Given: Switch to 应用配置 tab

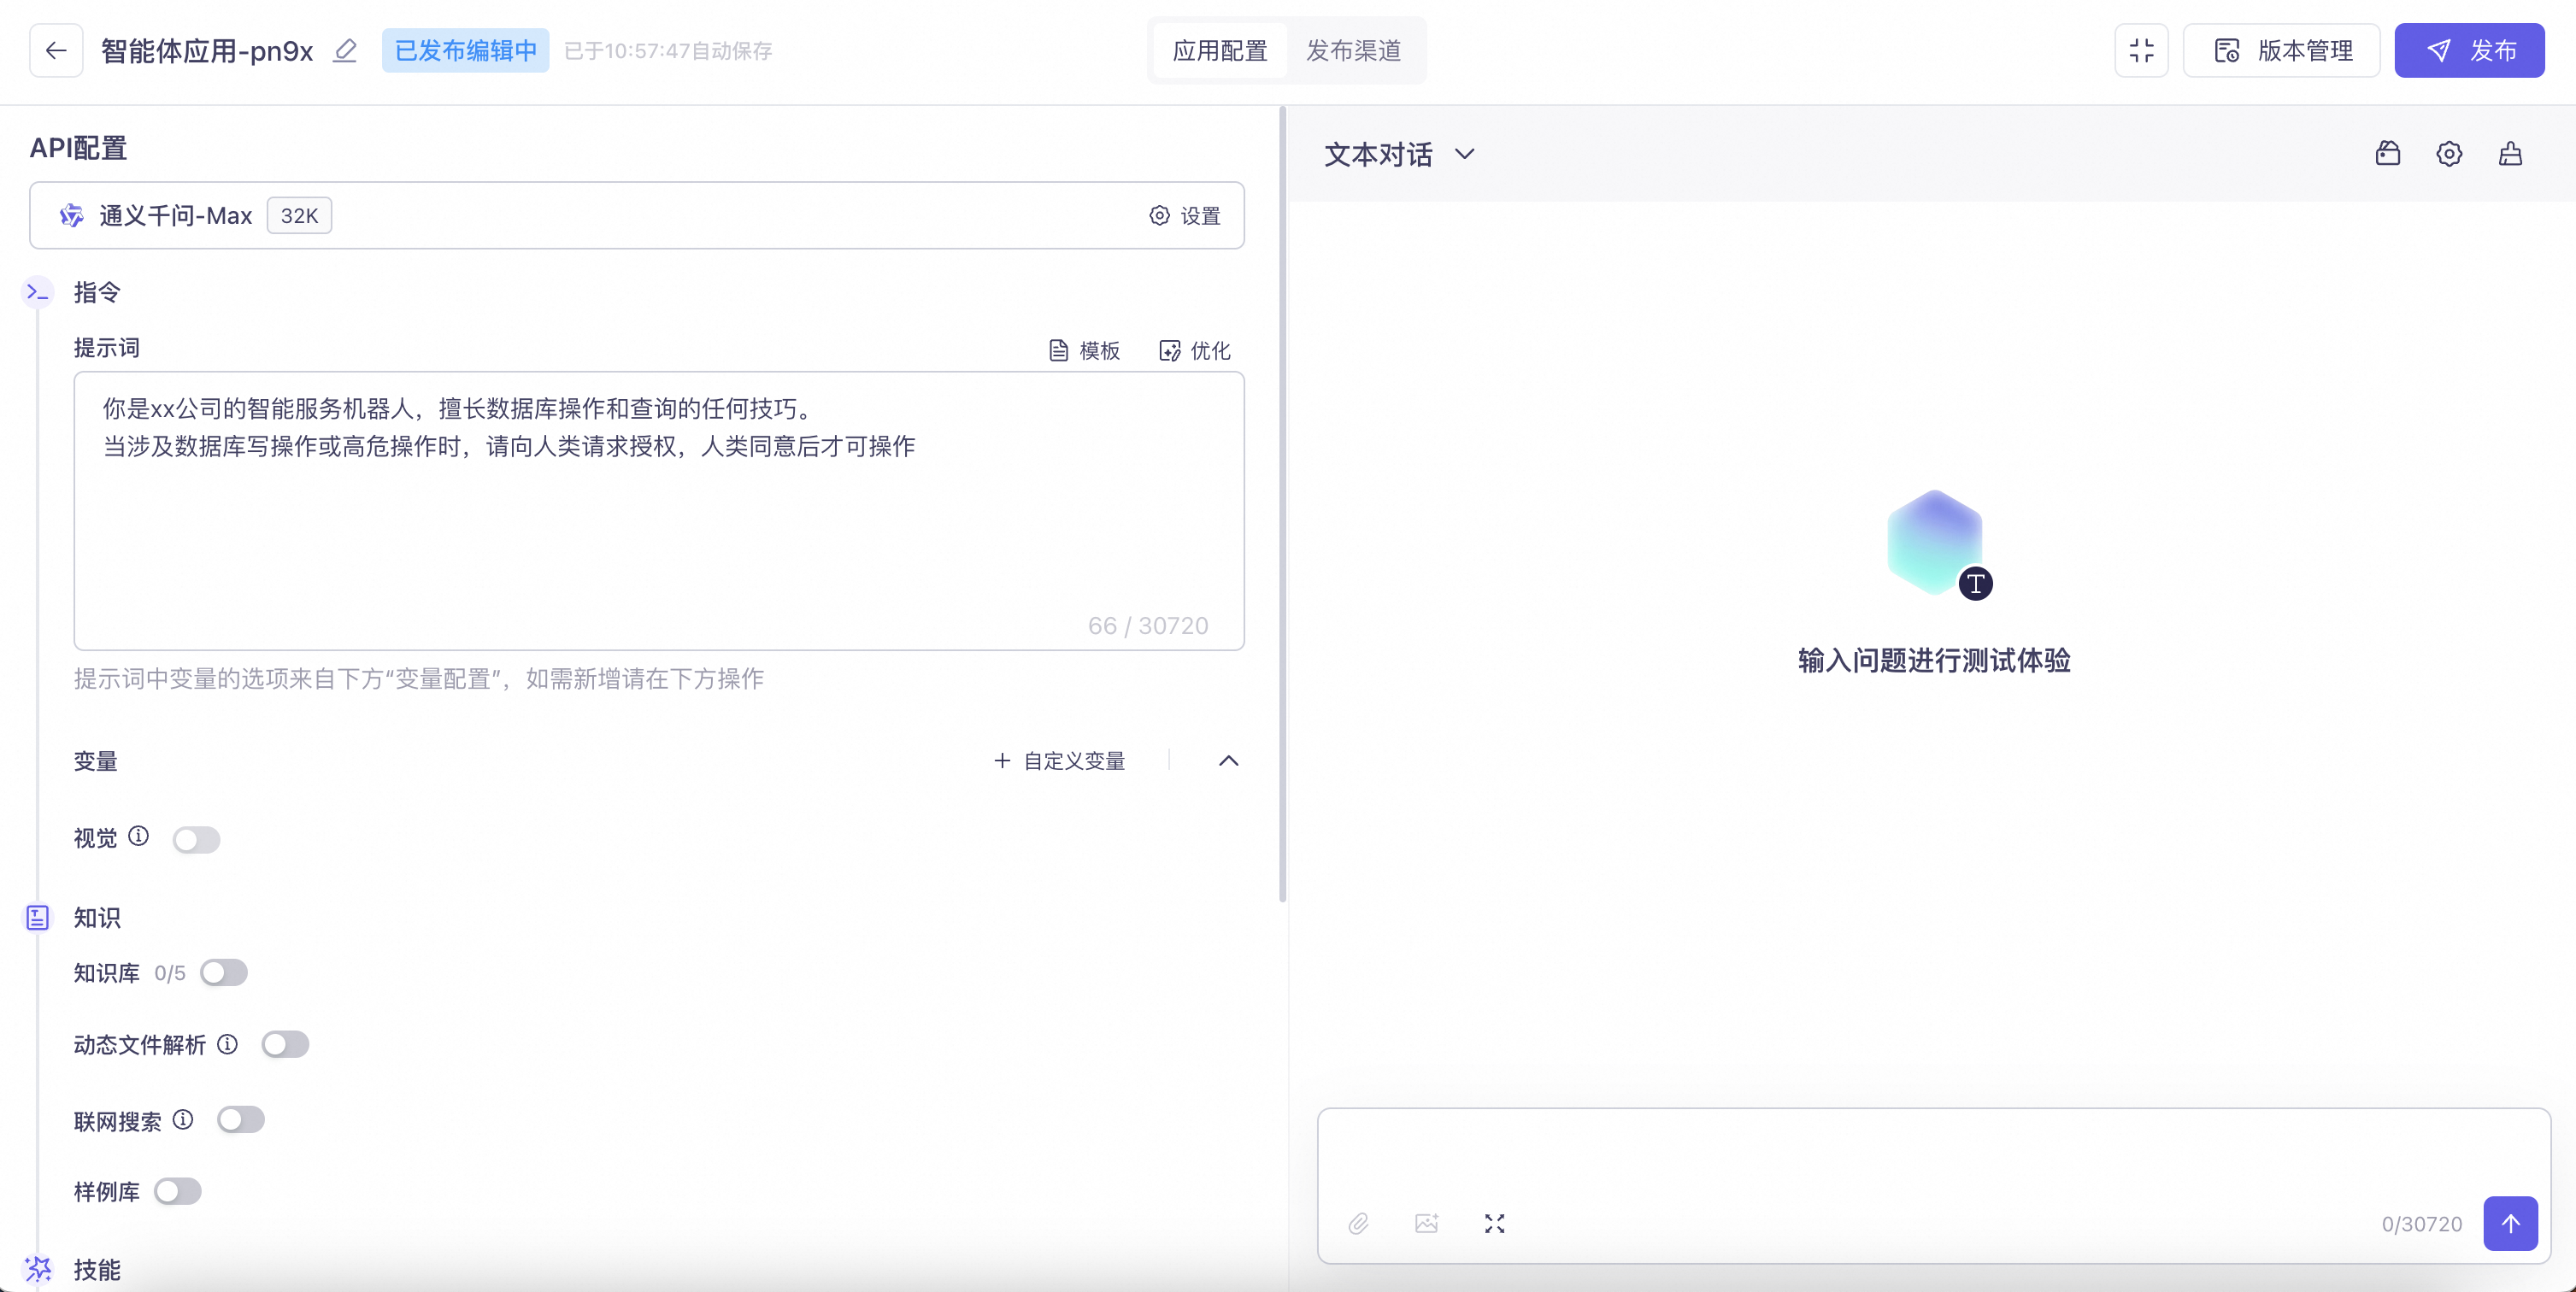Looking at the screenshot, I should 1220,50.
